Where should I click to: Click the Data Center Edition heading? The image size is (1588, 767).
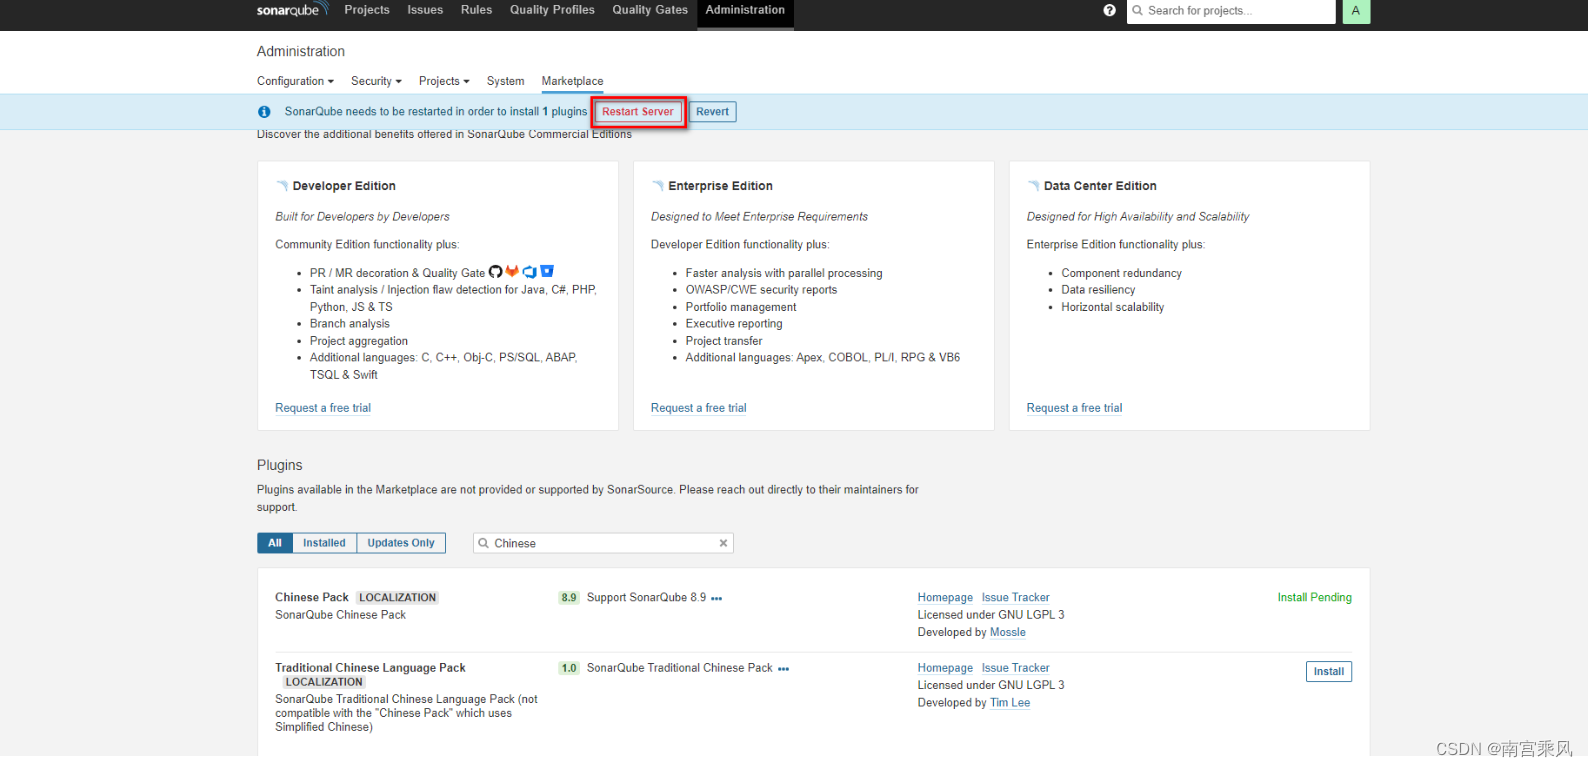pyautogui.click(x=1100, y=186)
